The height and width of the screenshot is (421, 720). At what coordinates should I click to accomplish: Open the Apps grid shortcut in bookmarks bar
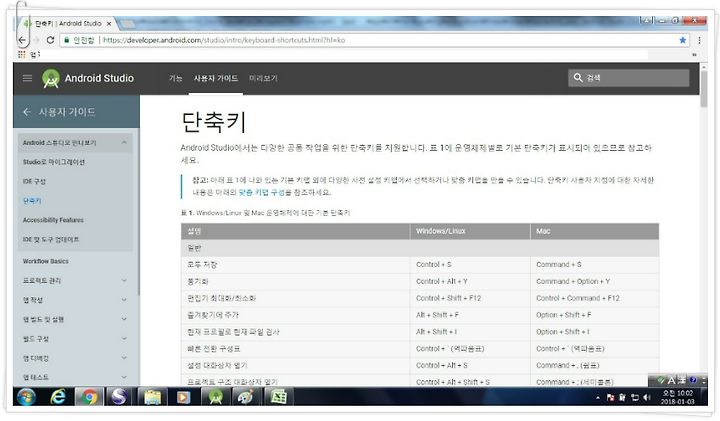pyautogui.click(x=22, y=55)
